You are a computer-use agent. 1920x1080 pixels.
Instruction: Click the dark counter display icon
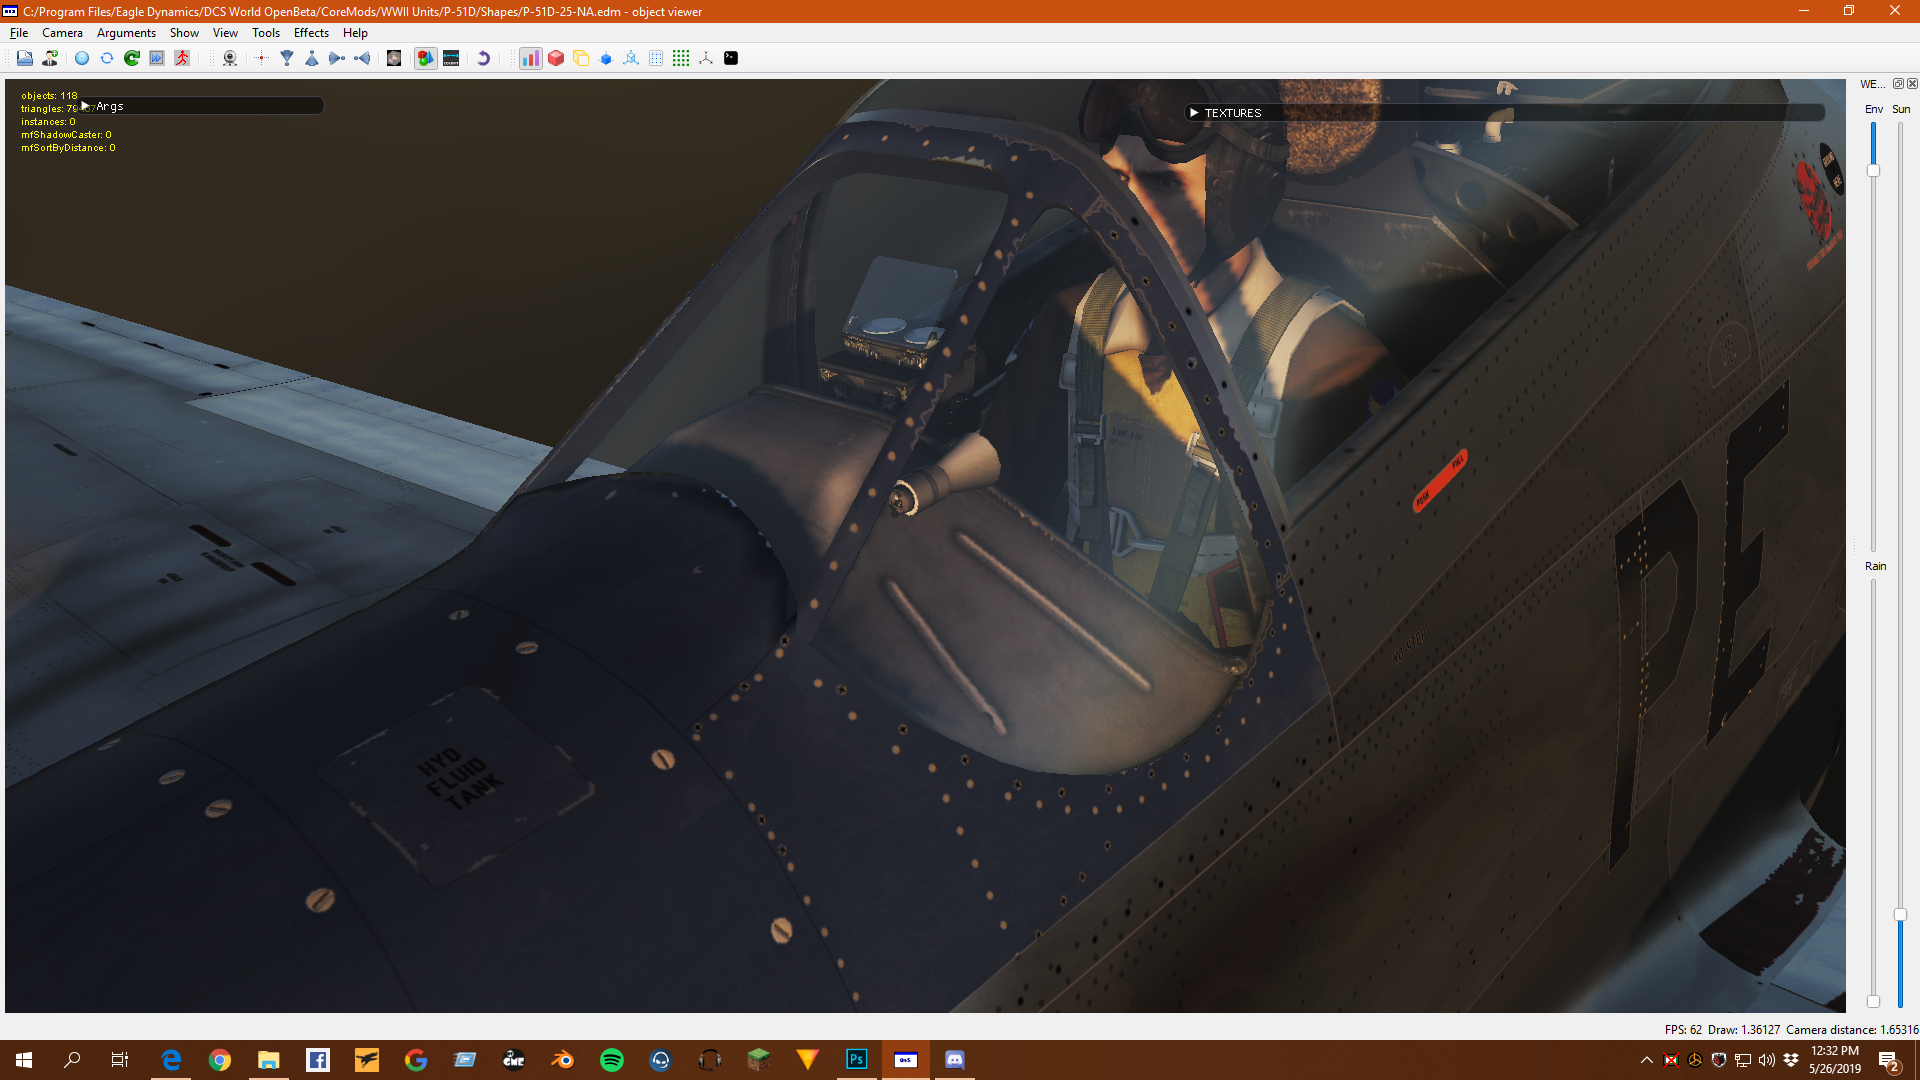click(x=451, y=58)
